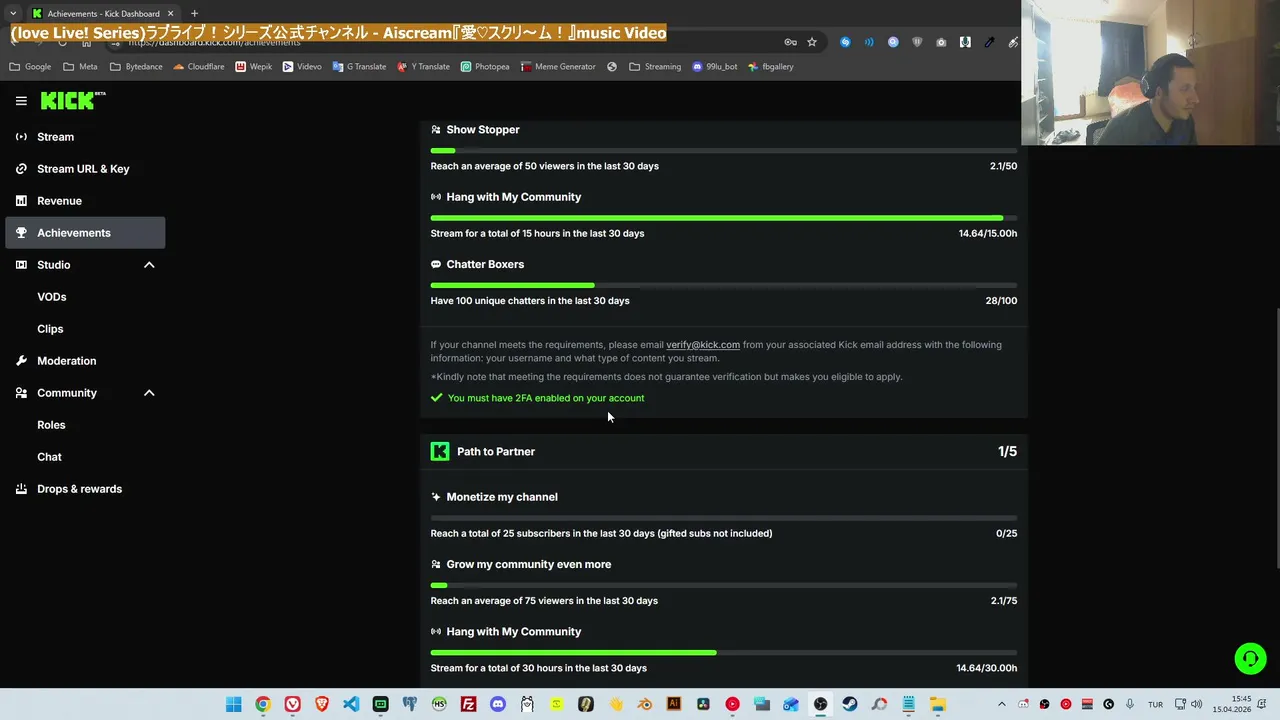Click the 28/100 unique chatters value
The width and height of the screenshot is (1280, 720).
(x=1001, y=301)
